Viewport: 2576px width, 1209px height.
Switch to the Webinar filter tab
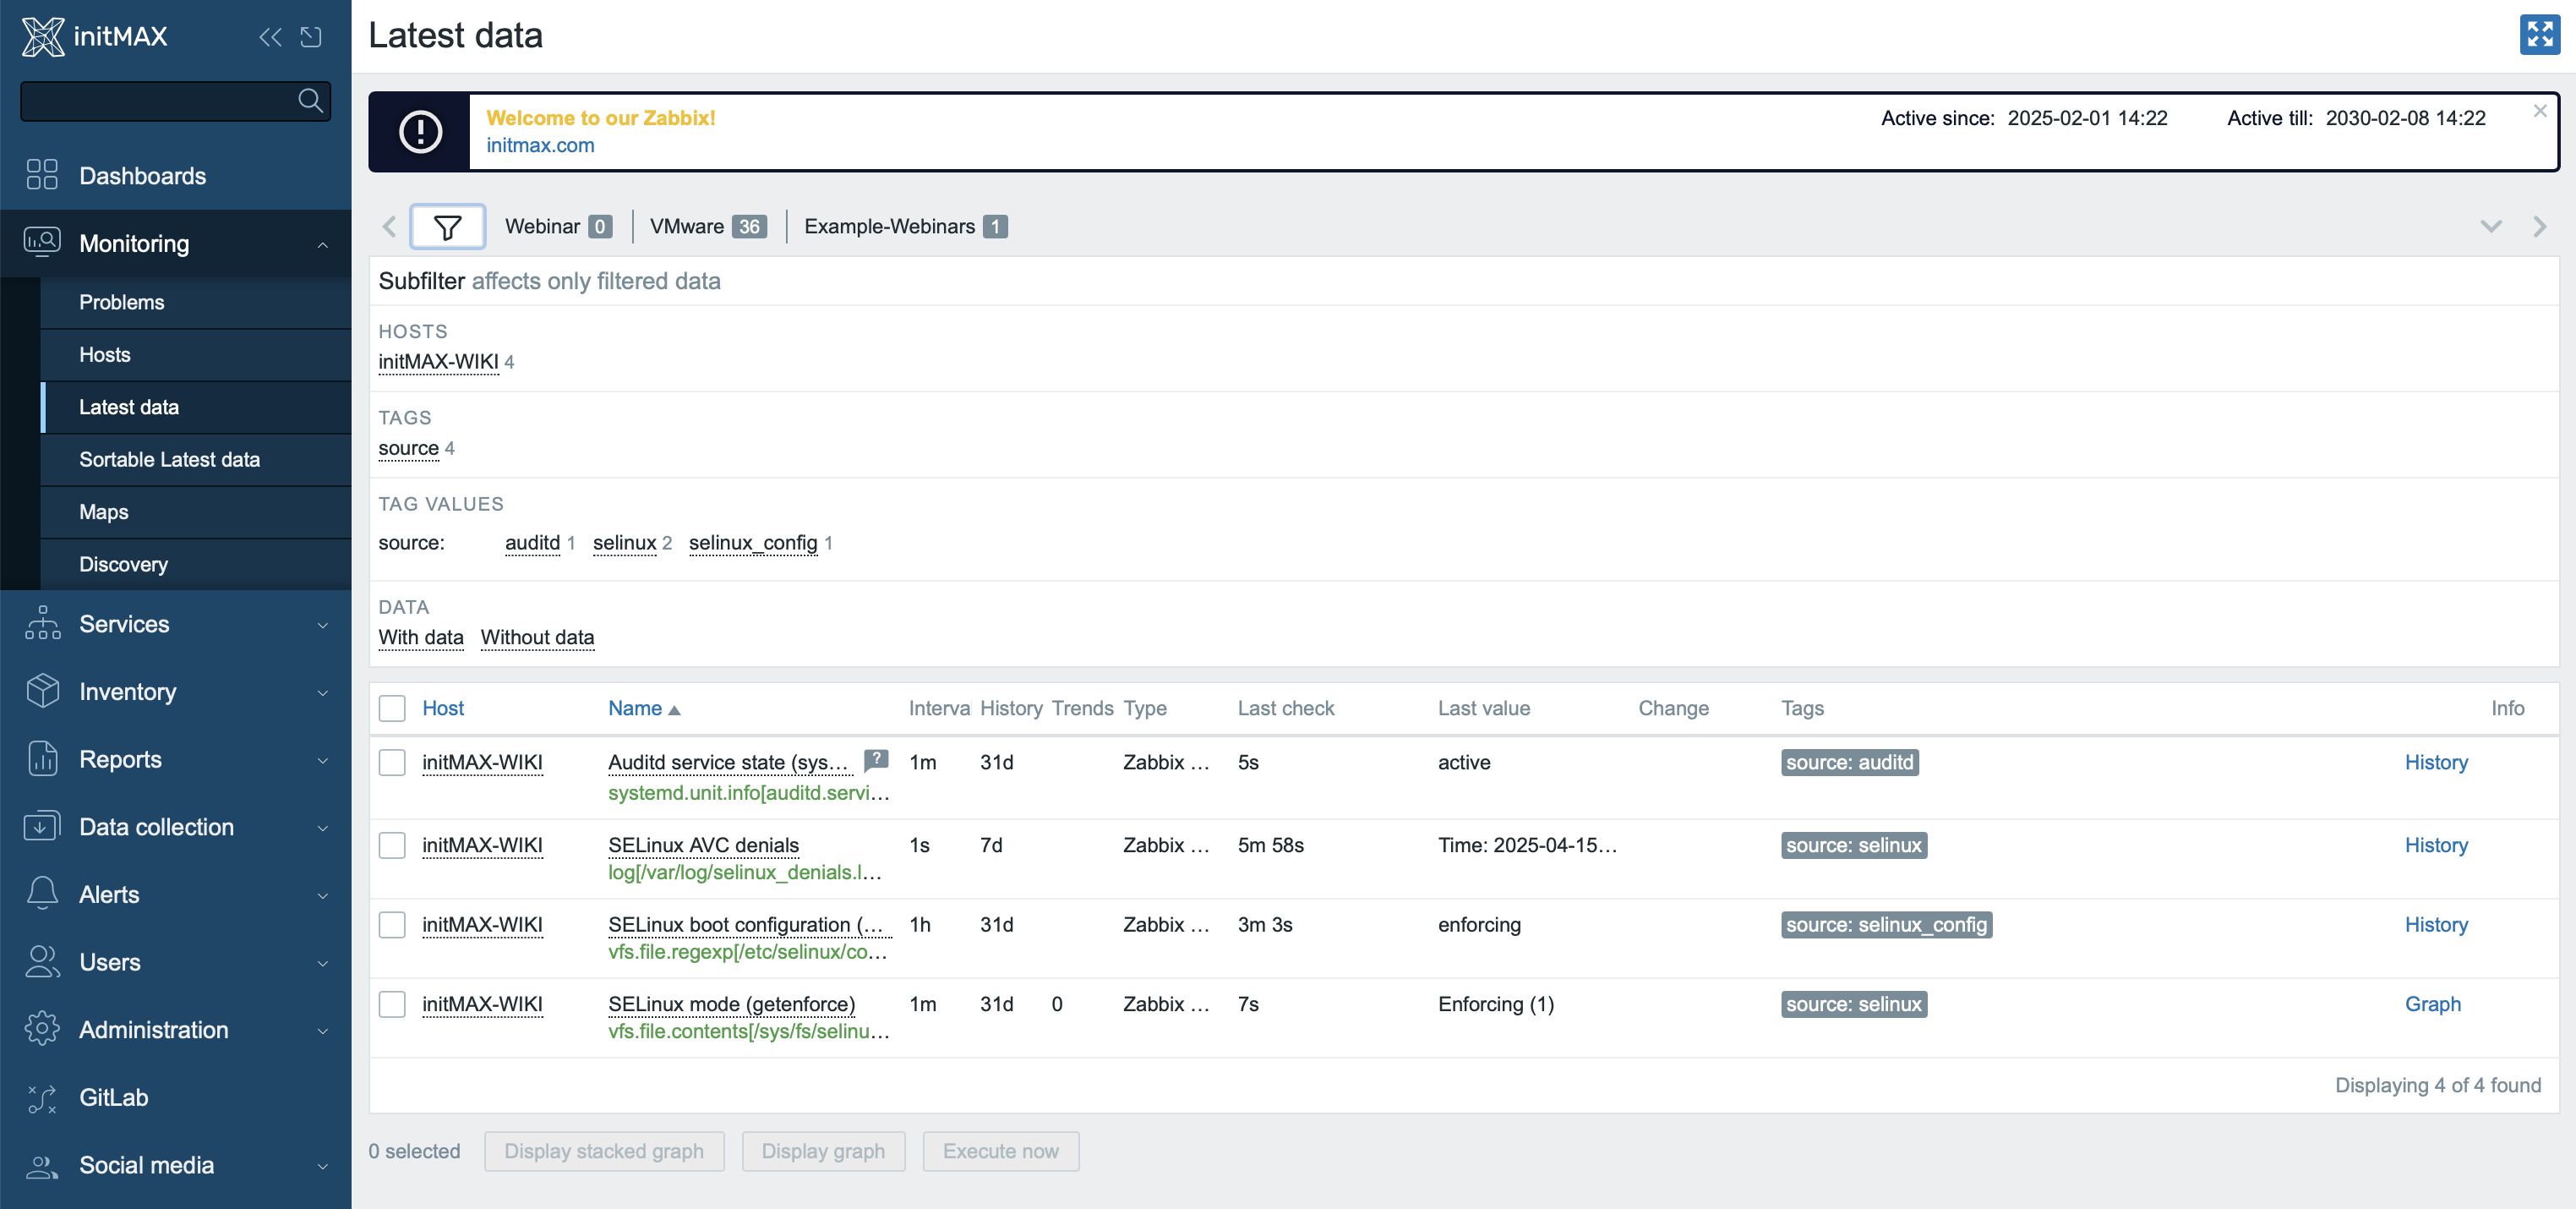tap(557, 226)
